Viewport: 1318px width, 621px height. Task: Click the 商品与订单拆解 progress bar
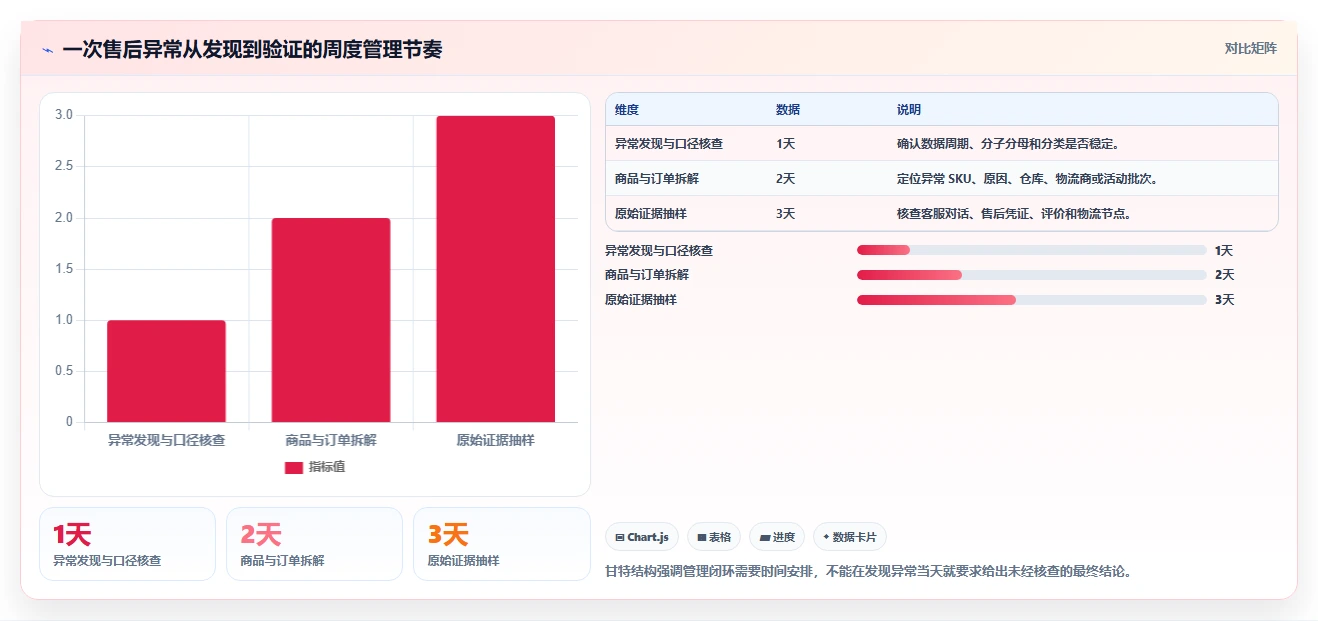point(1031,274)
